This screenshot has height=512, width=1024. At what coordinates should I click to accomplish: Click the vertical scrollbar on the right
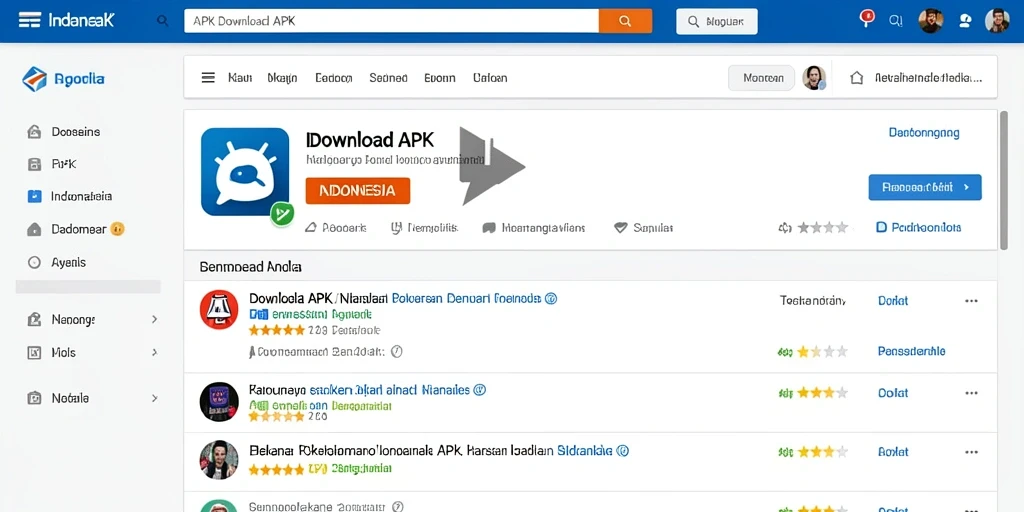click(1004, 180)
